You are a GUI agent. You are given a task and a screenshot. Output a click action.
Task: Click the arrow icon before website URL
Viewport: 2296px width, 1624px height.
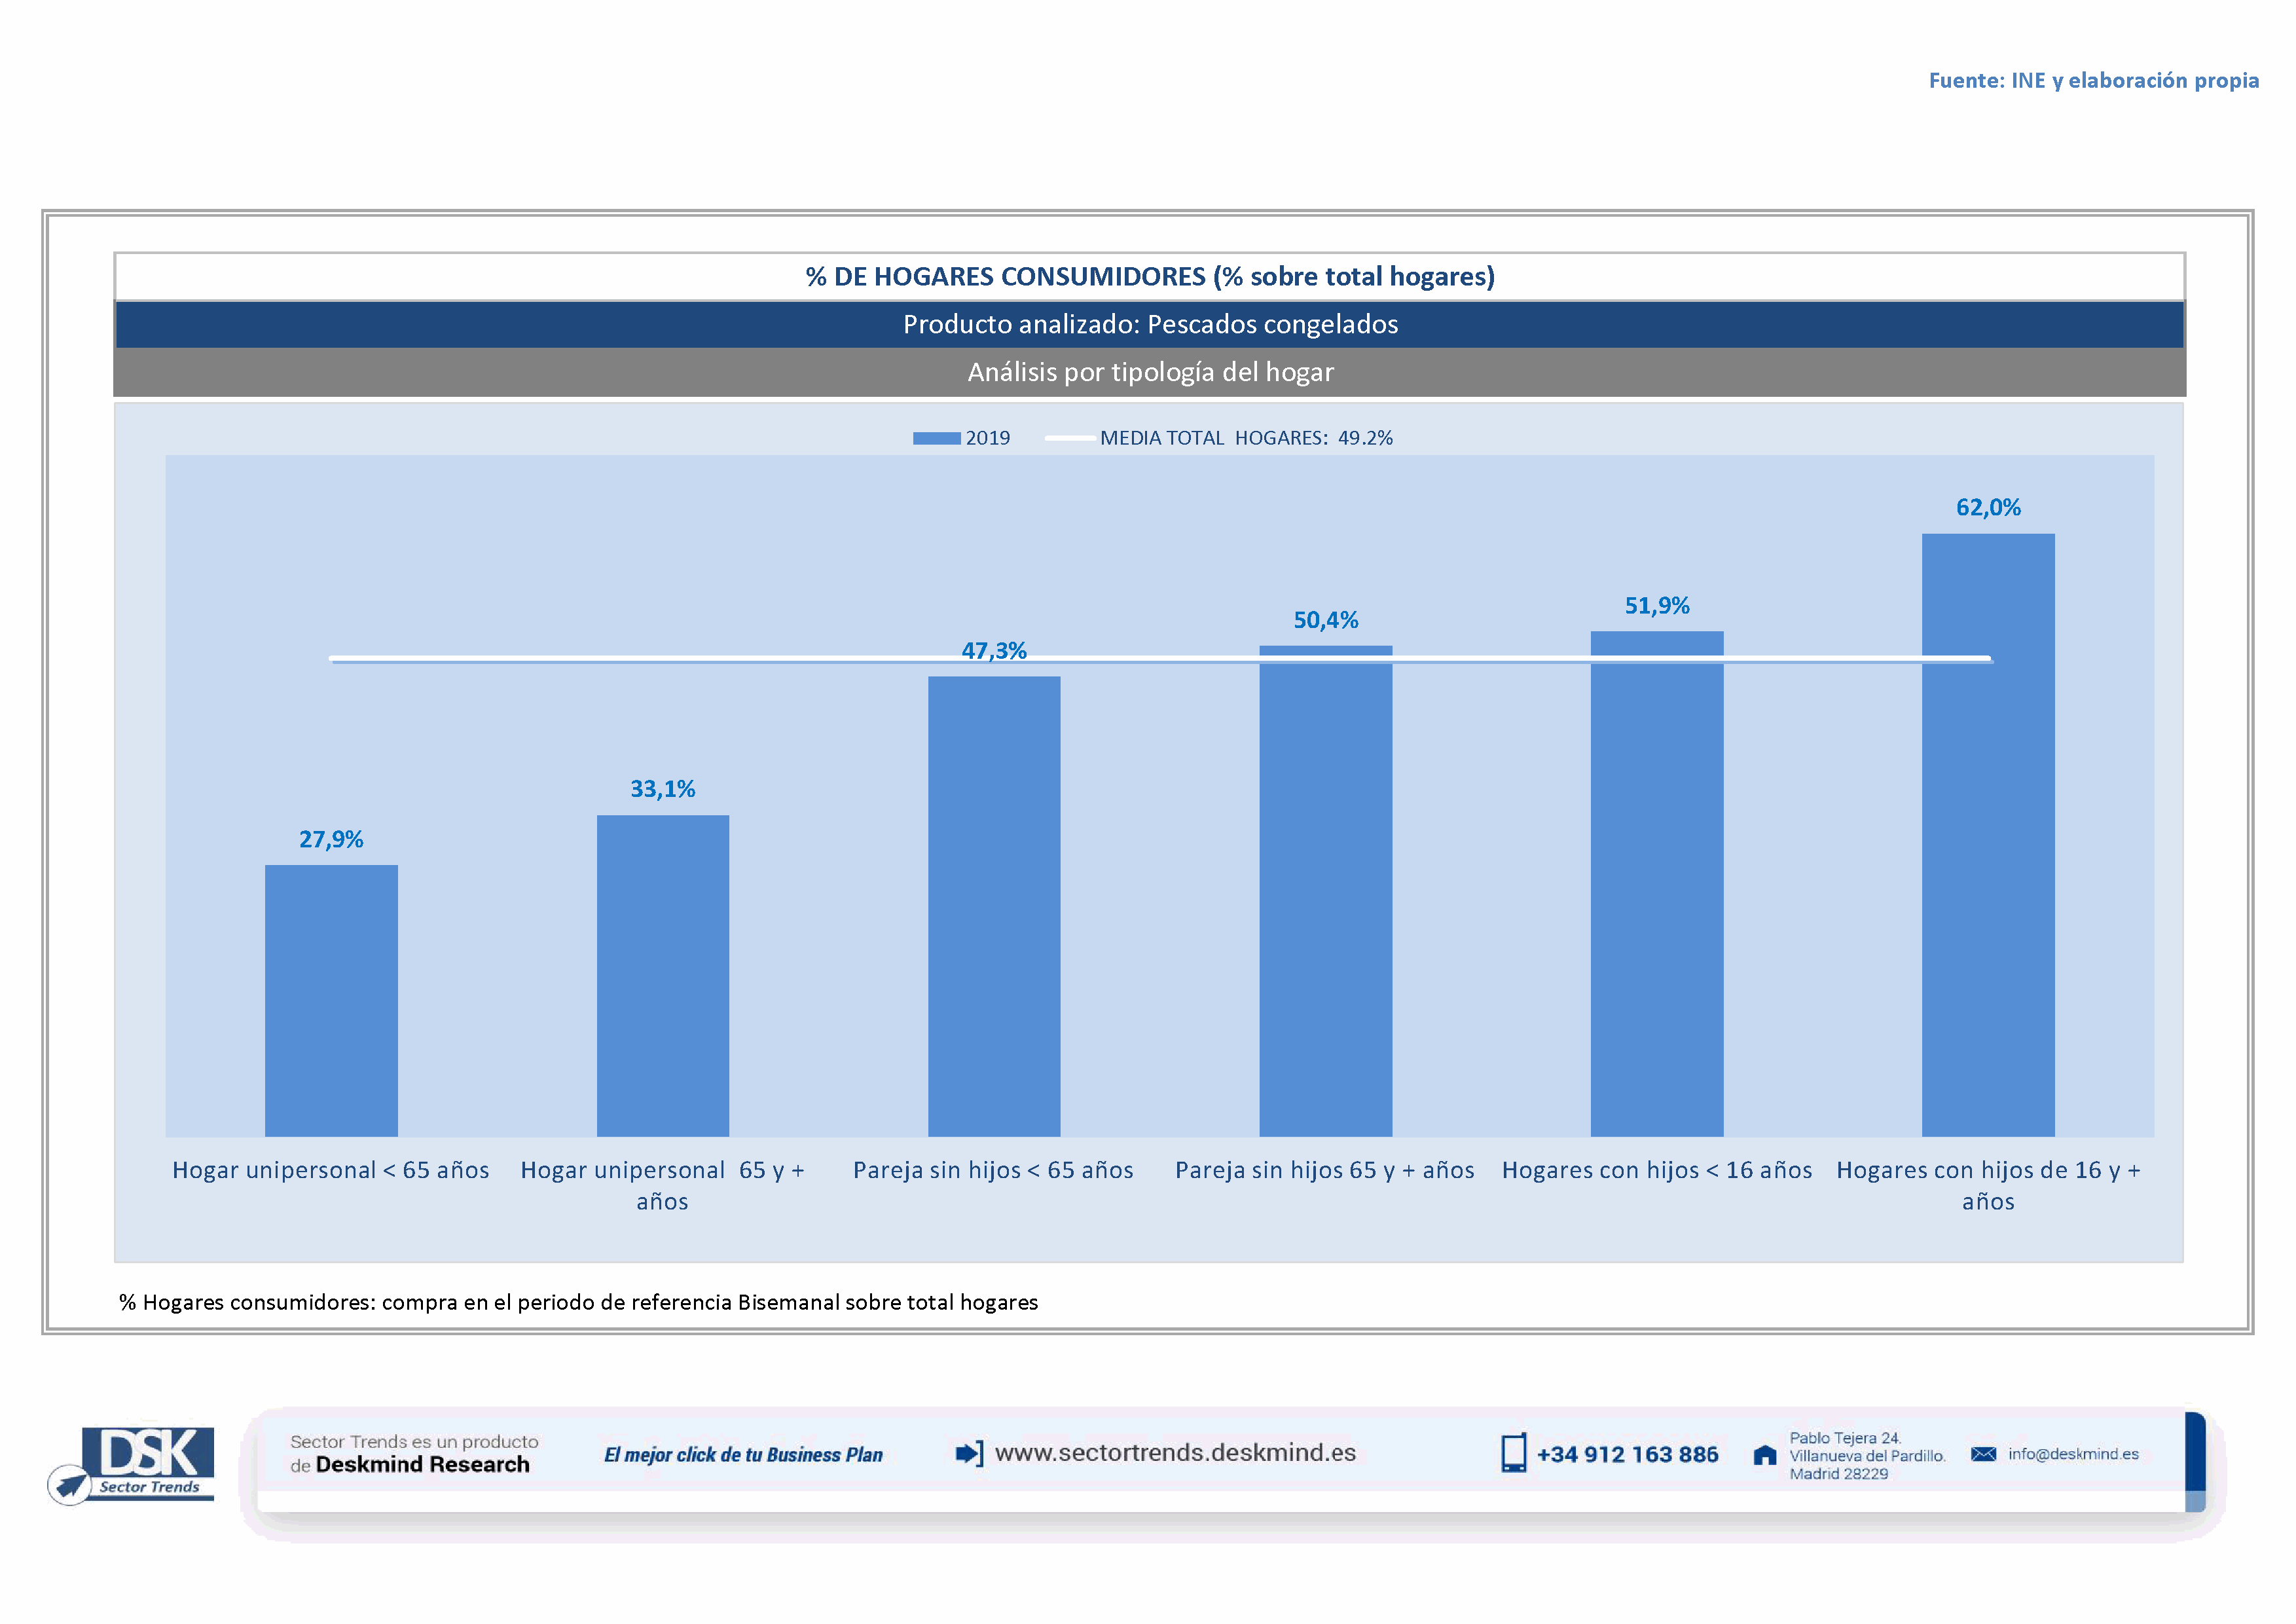pos(968,1453)
